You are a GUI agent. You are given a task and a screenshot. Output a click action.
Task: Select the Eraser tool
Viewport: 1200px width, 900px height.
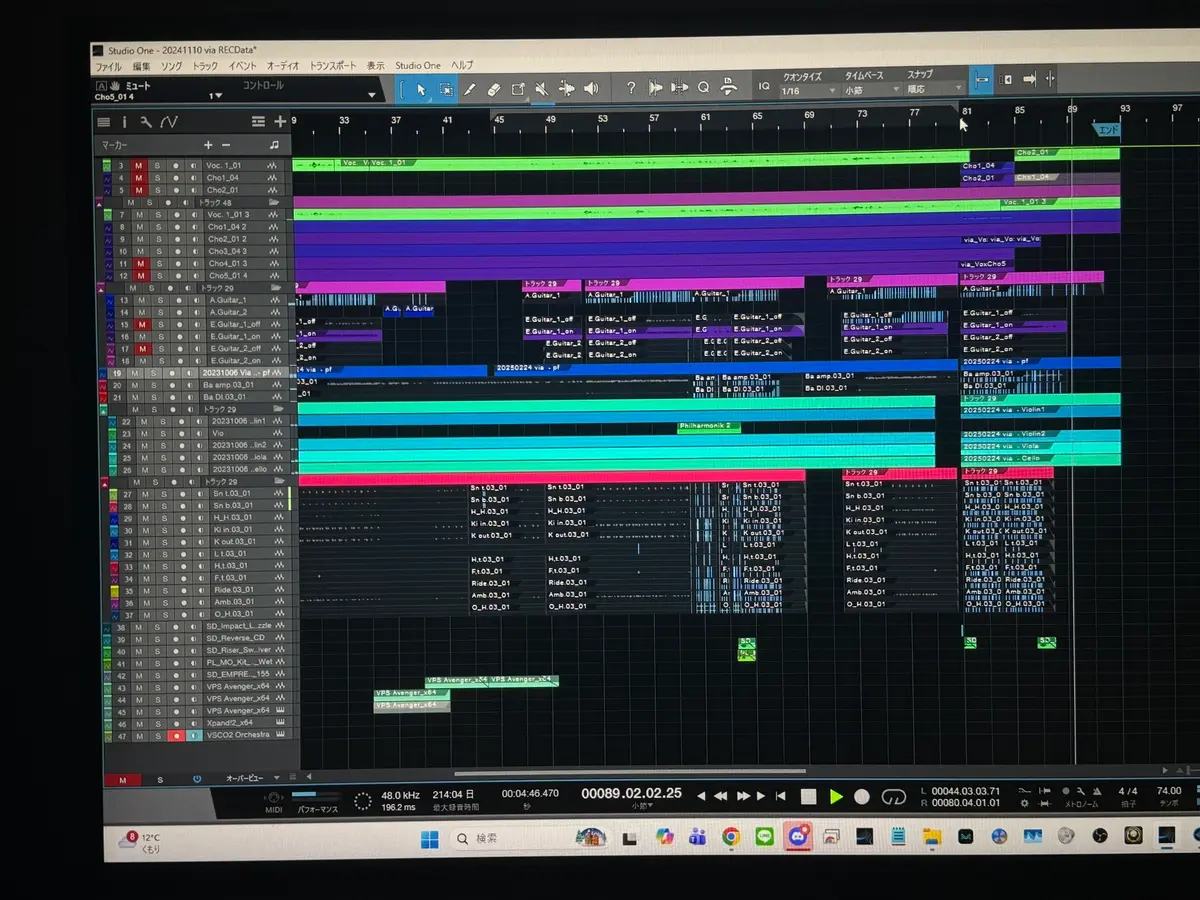494,89
